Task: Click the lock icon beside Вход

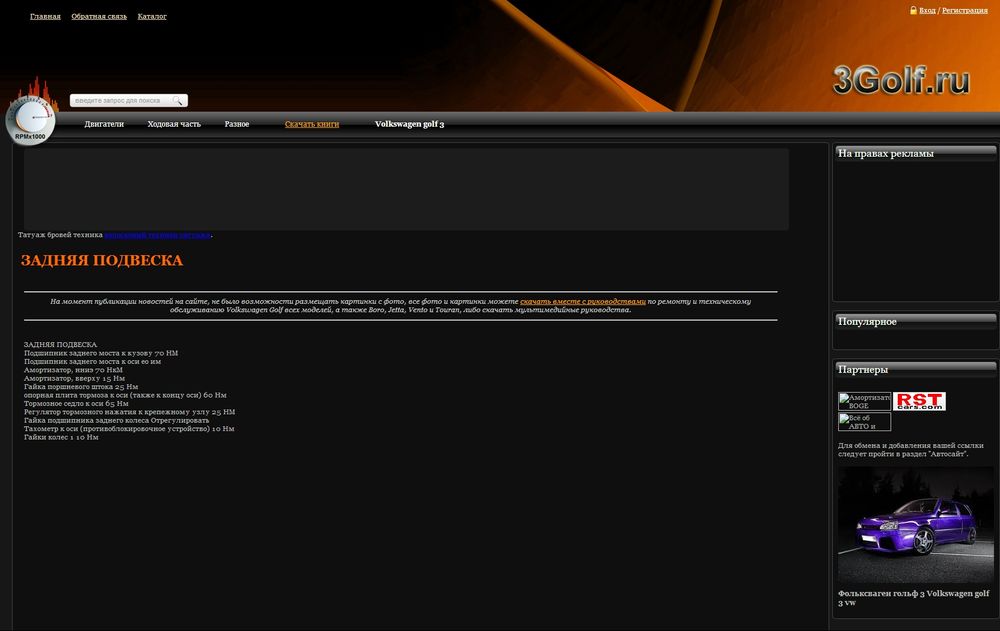Action: click(x=913, y=10)
